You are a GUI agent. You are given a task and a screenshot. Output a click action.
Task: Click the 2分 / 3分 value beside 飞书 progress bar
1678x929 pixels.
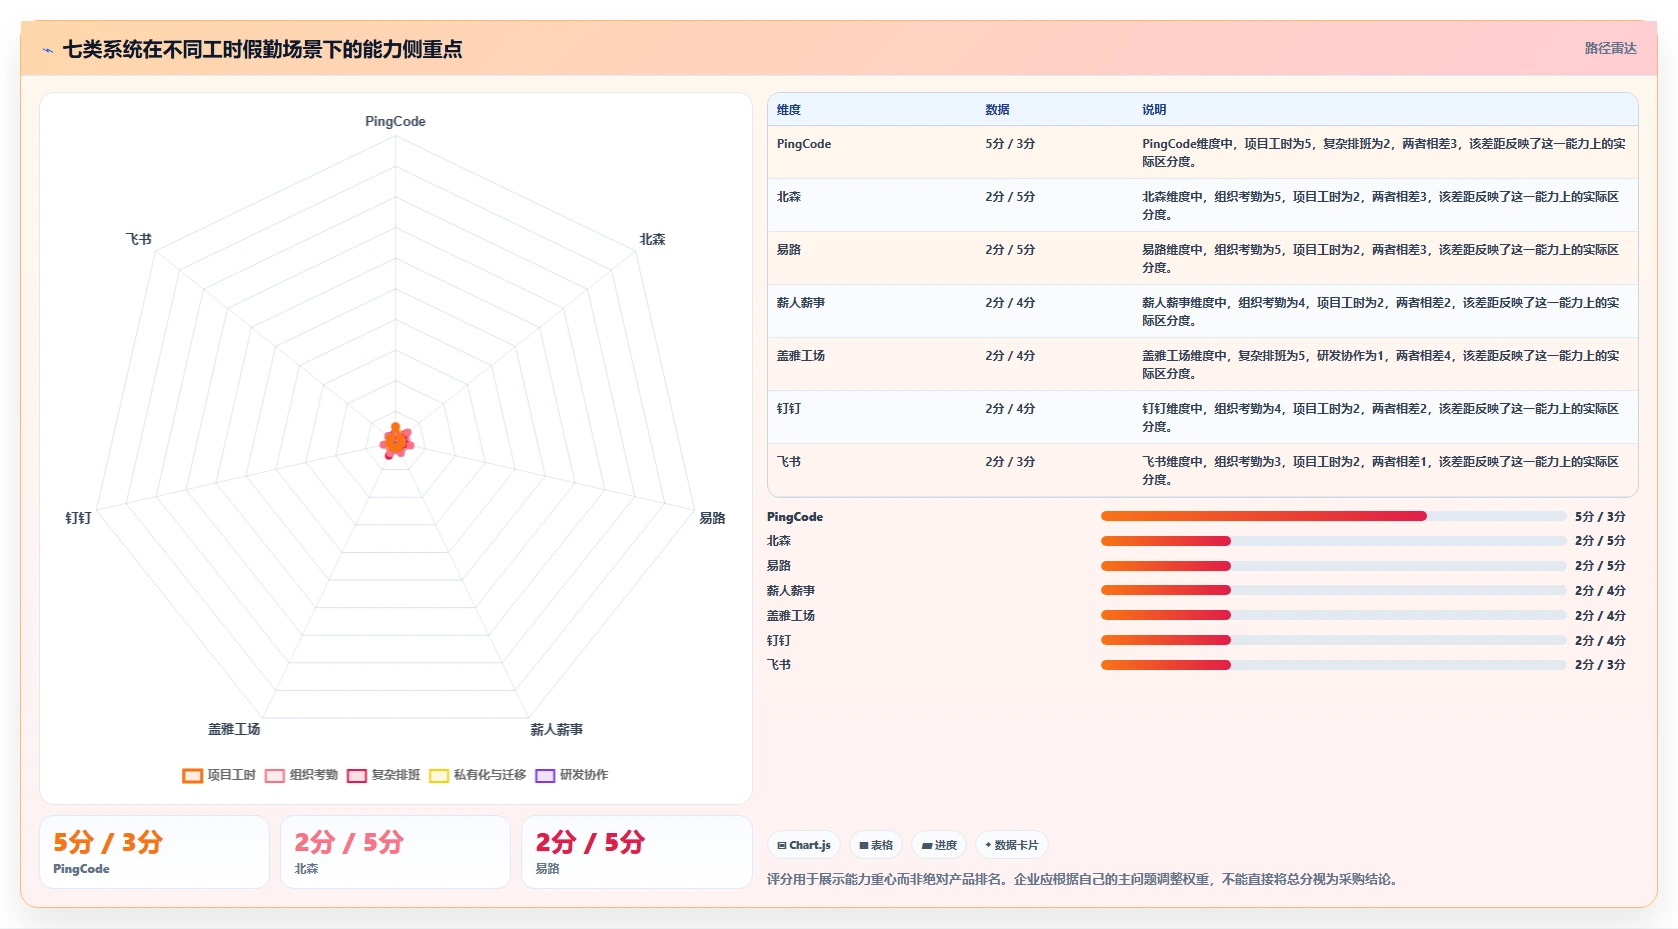[x=1600, y=665]
